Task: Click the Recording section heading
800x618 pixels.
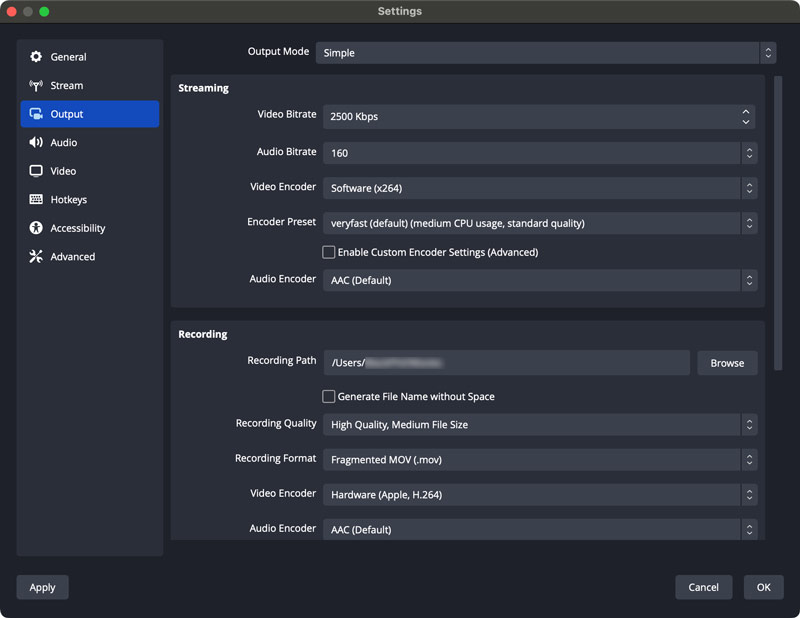Action: point(203,334)
